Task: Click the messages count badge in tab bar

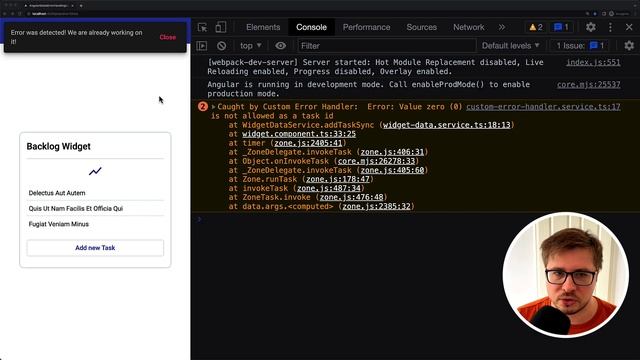Action: (x=561, y=27)
